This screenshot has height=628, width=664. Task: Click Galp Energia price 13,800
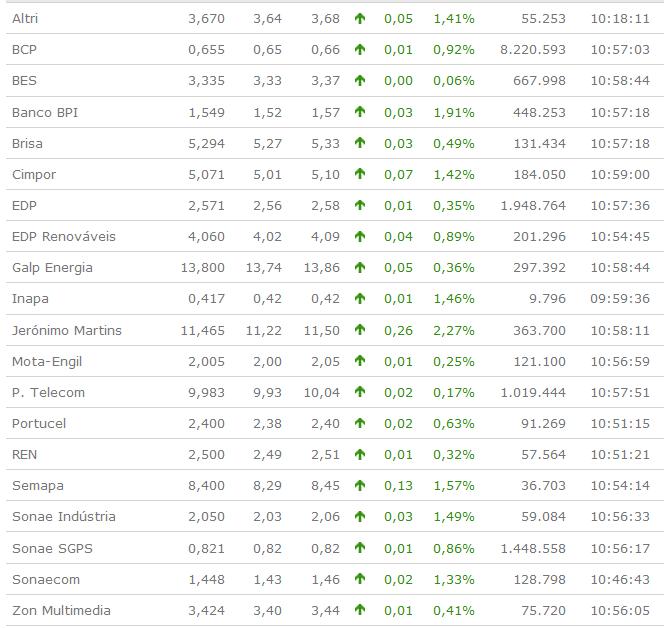coord(202,268)
